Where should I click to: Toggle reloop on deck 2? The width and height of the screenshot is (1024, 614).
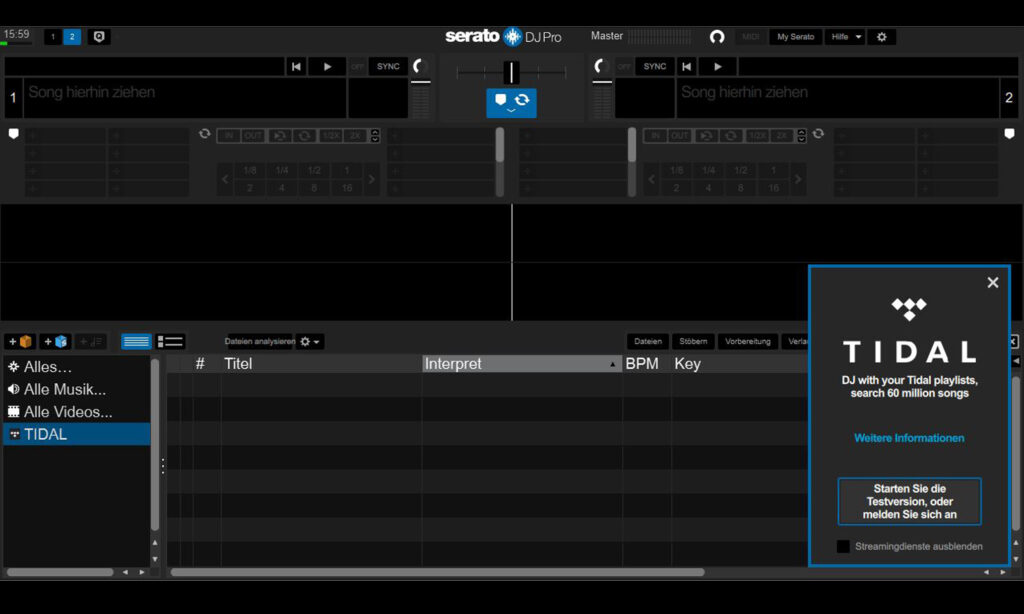click(x=706, y=136)
